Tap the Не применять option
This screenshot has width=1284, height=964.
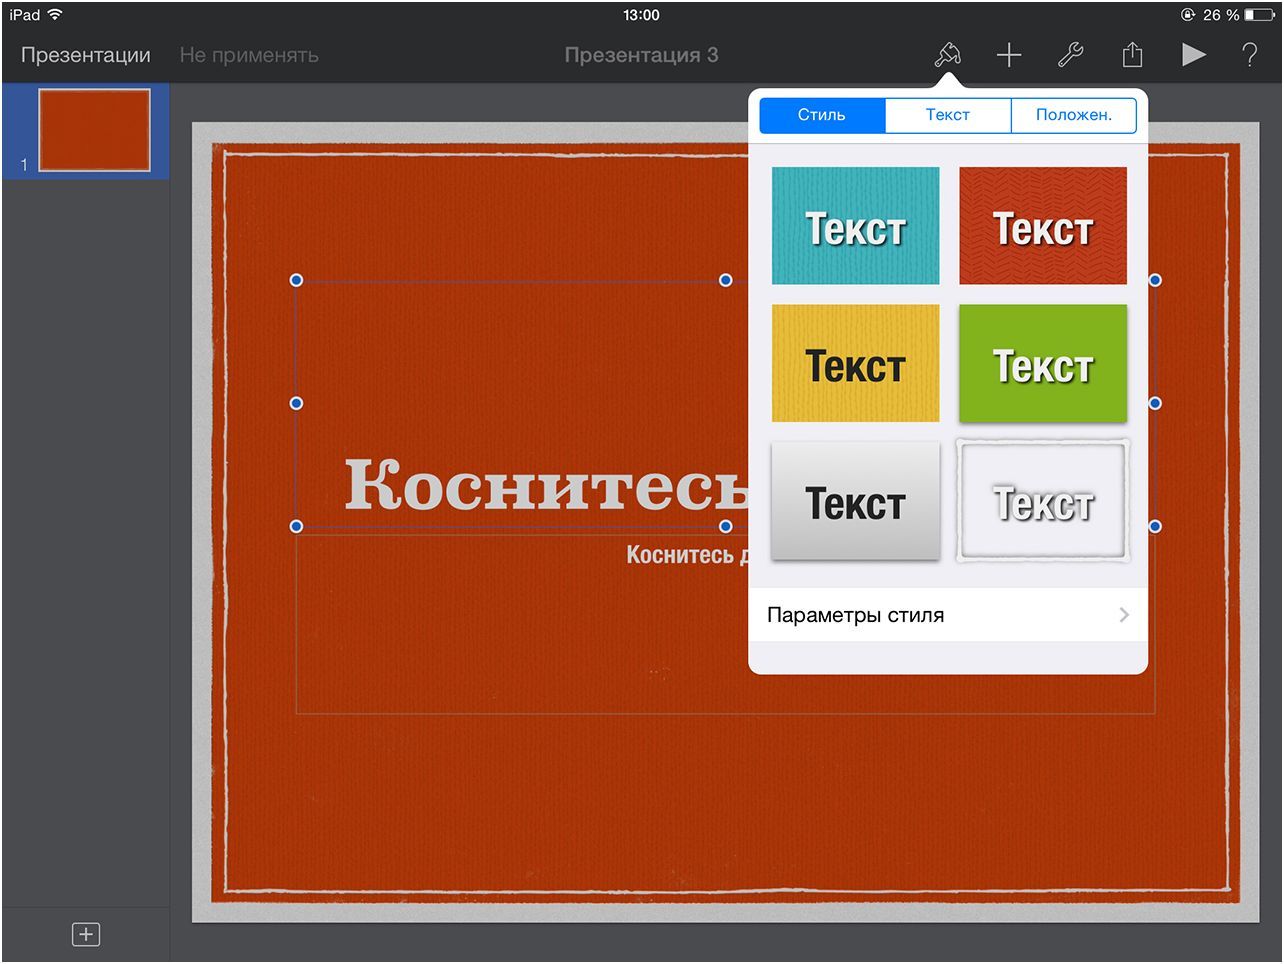point(249,55)
